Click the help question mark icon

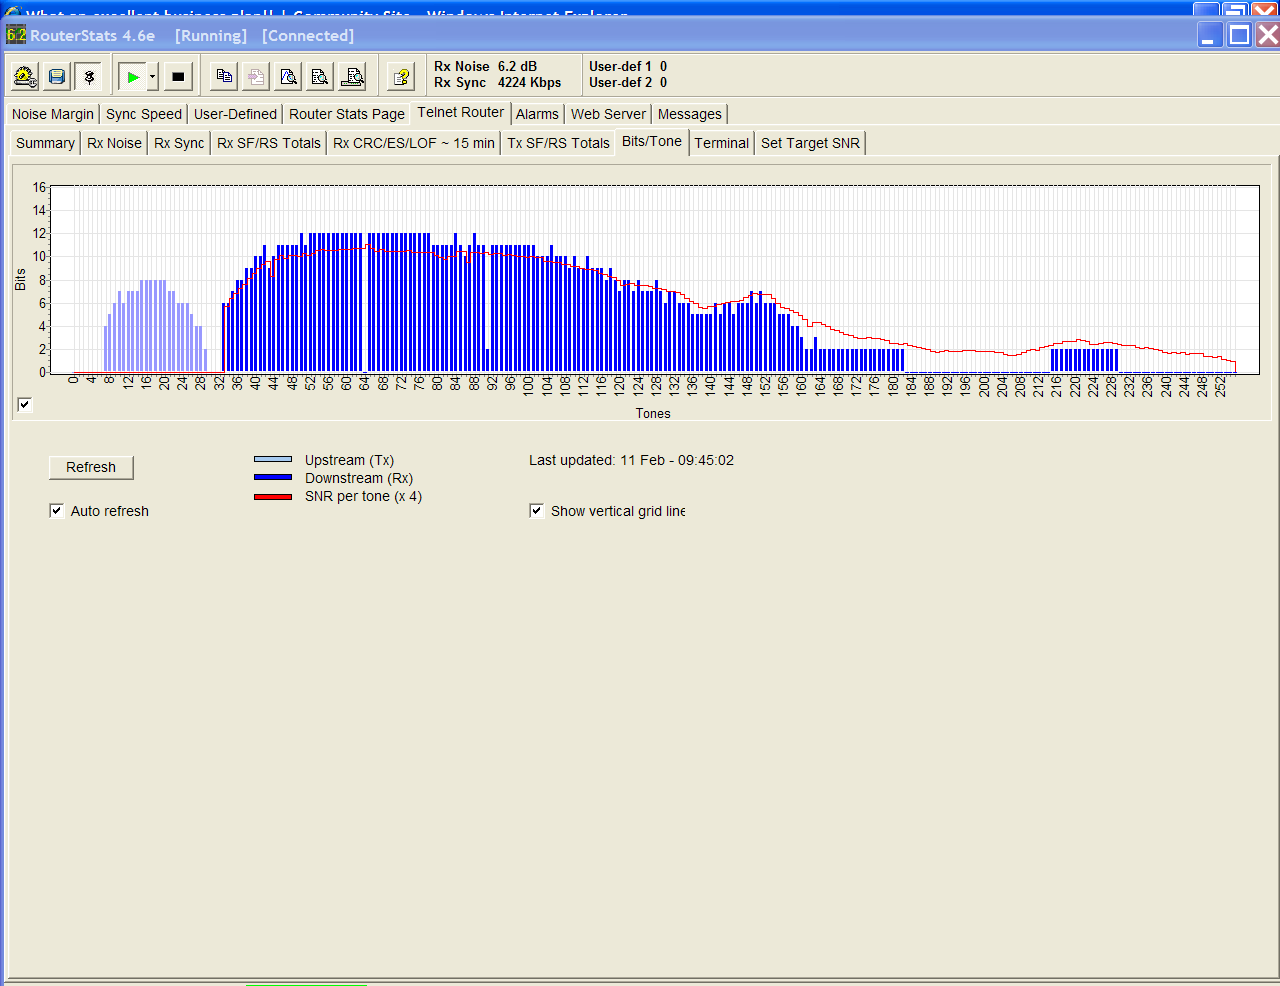point(401,77)
